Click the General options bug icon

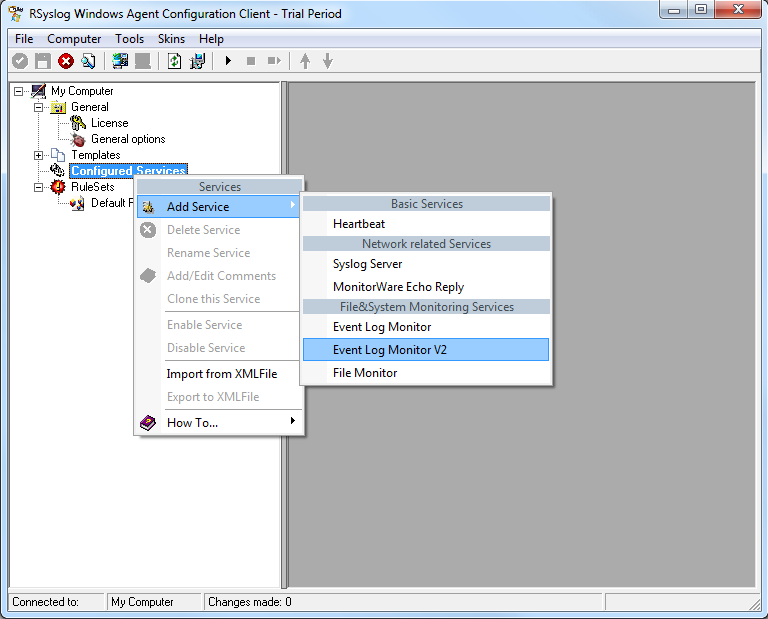pos(78,140)
